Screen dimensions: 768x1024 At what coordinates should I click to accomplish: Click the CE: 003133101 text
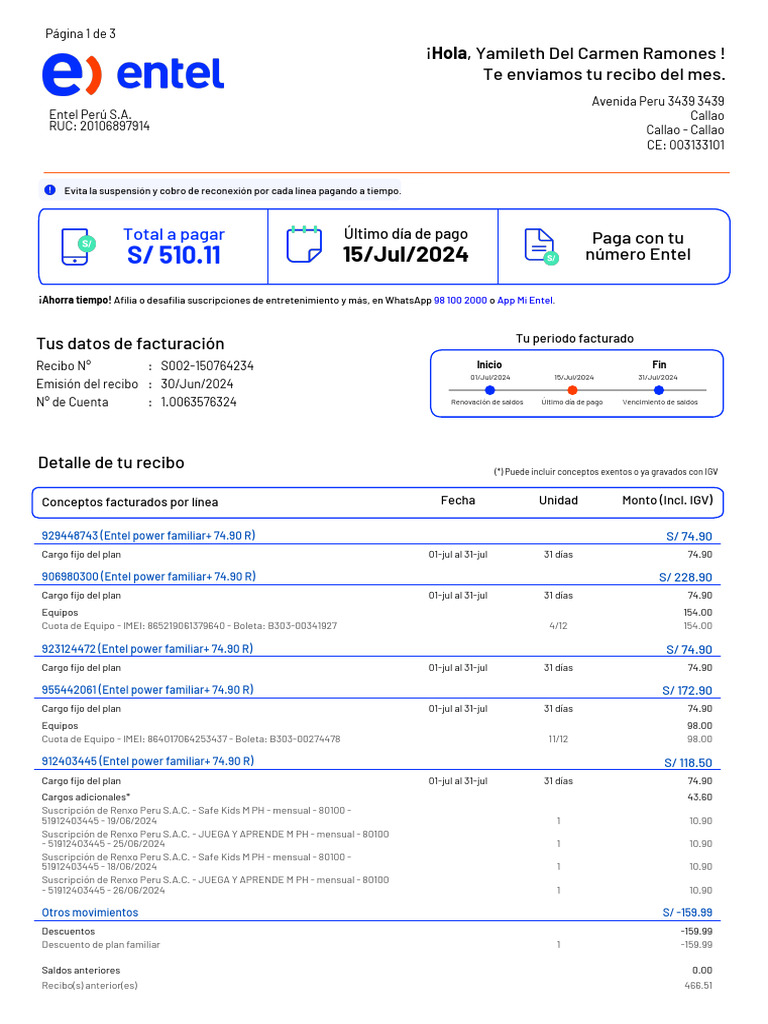(x=686, y=145)
